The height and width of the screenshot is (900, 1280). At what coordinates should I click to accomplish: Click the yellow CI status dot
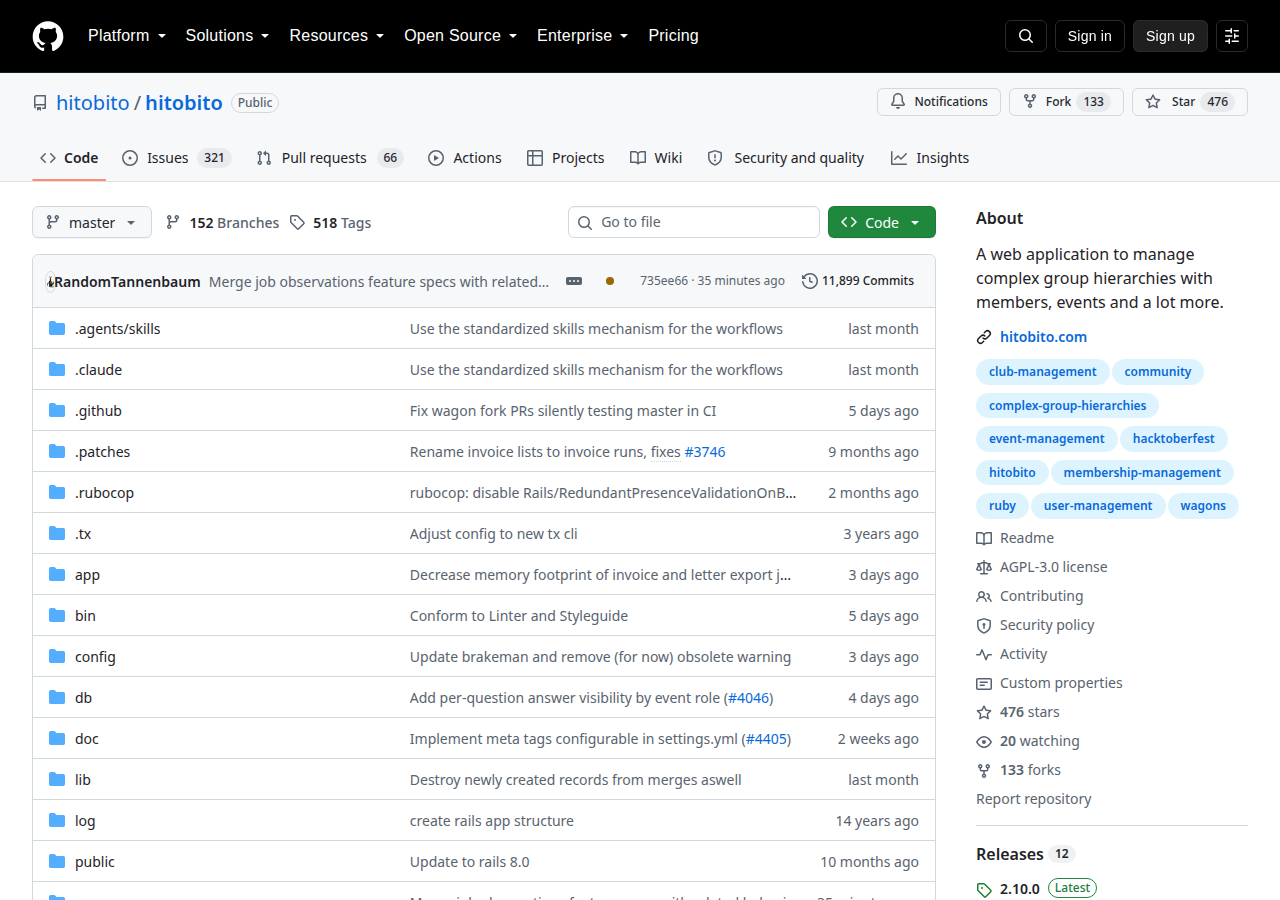coord(610,281)
